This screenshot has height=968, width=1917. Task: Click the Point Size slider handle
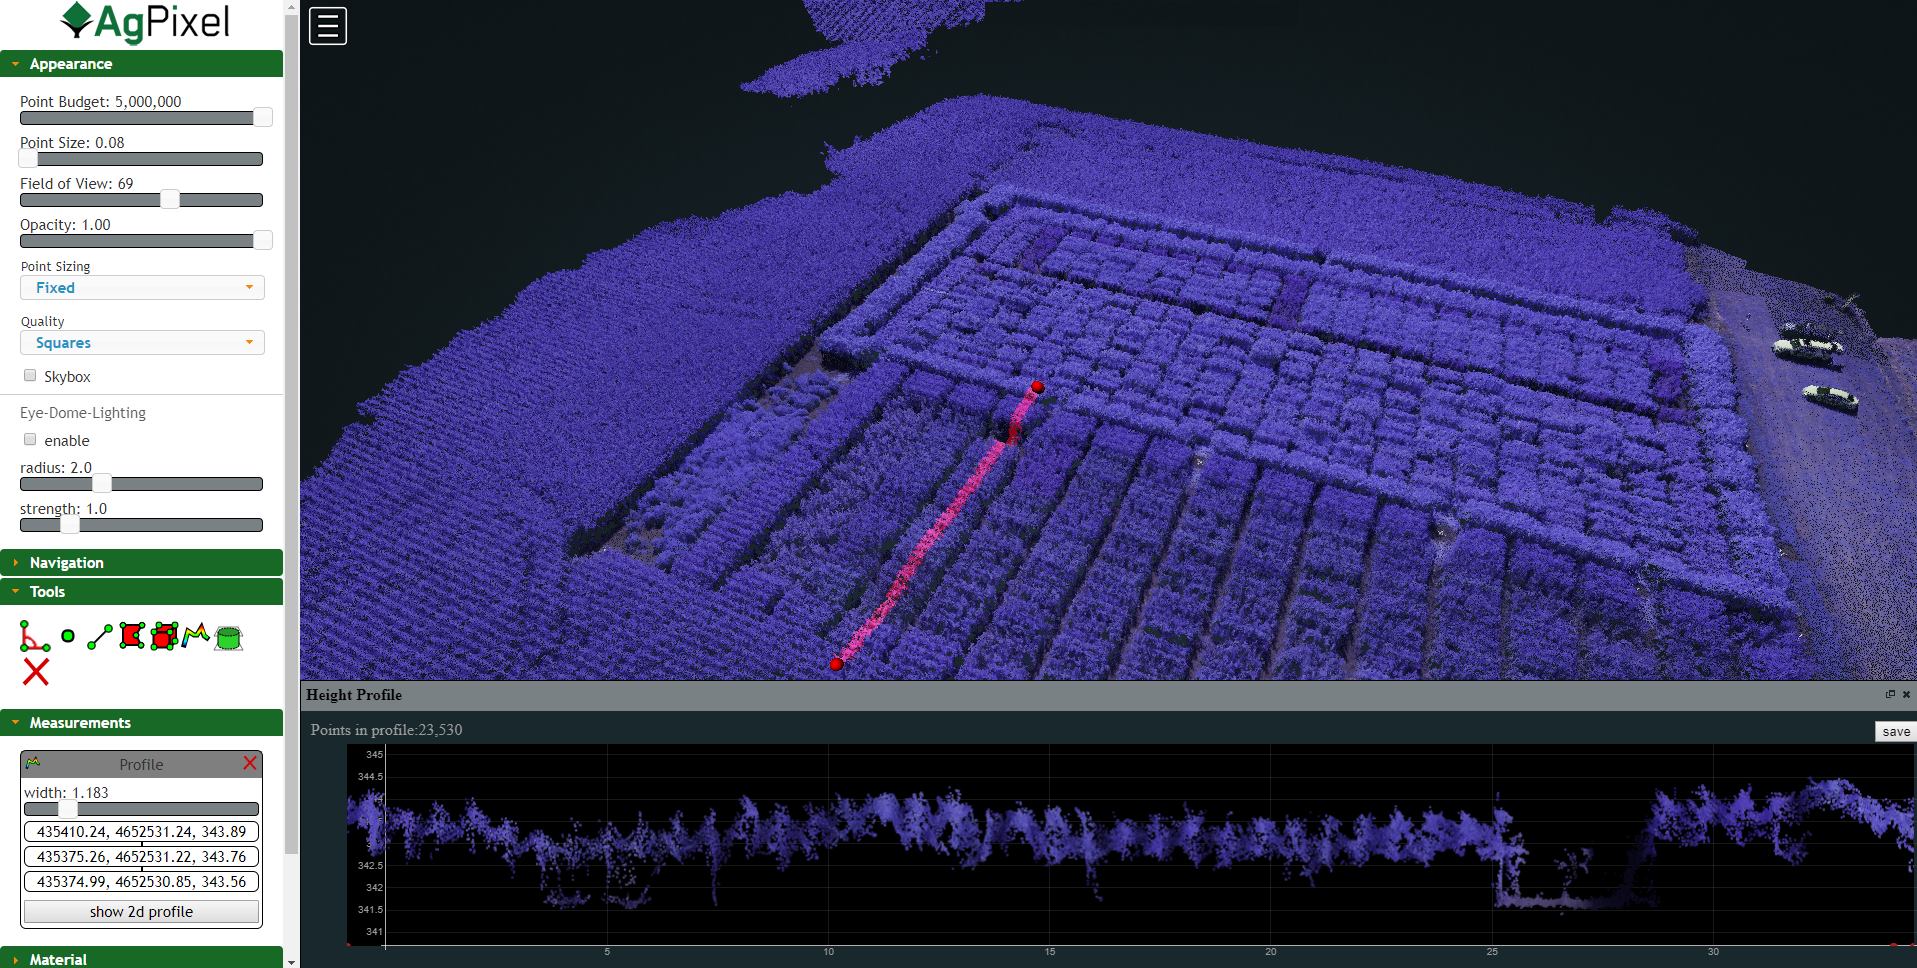(29, 159)
